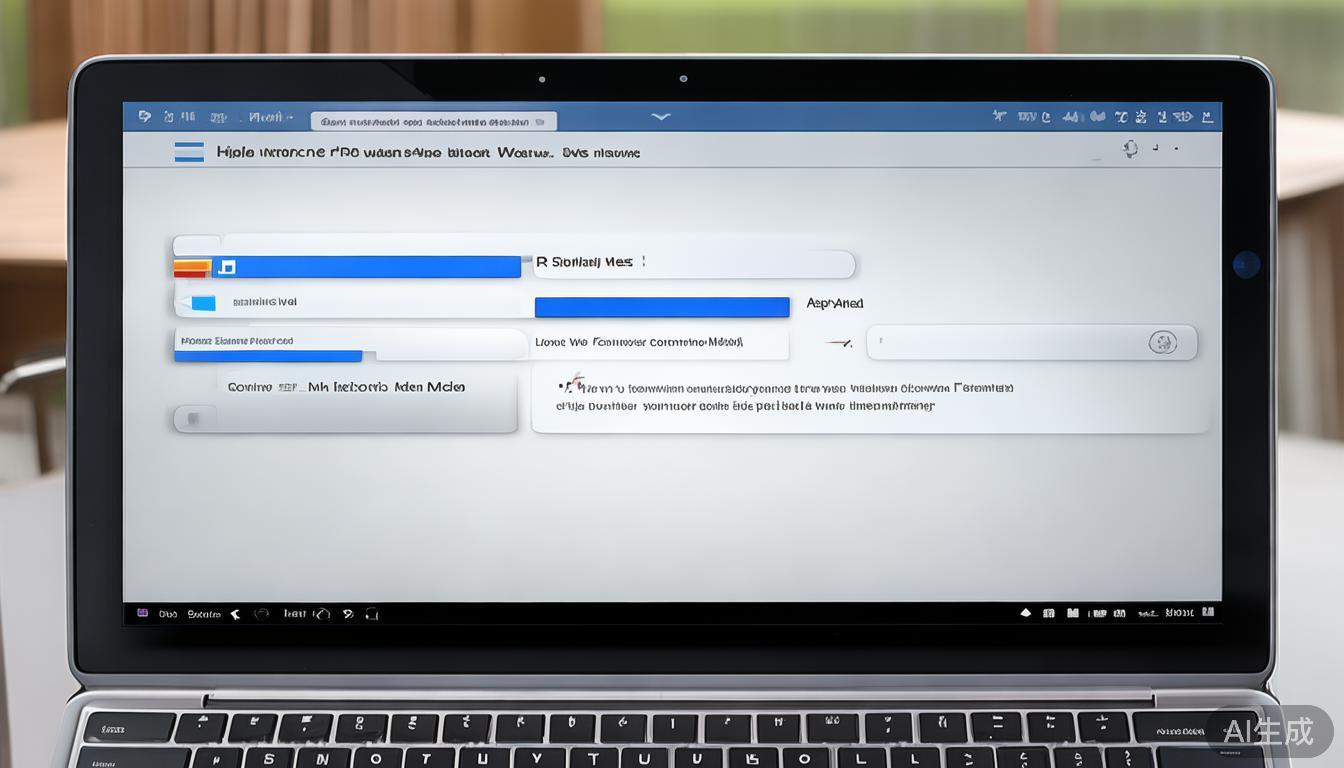Click the rightmost icon in the top title bar
The width and height of the screenshot is (1344, 768).
click(1208, 117)
